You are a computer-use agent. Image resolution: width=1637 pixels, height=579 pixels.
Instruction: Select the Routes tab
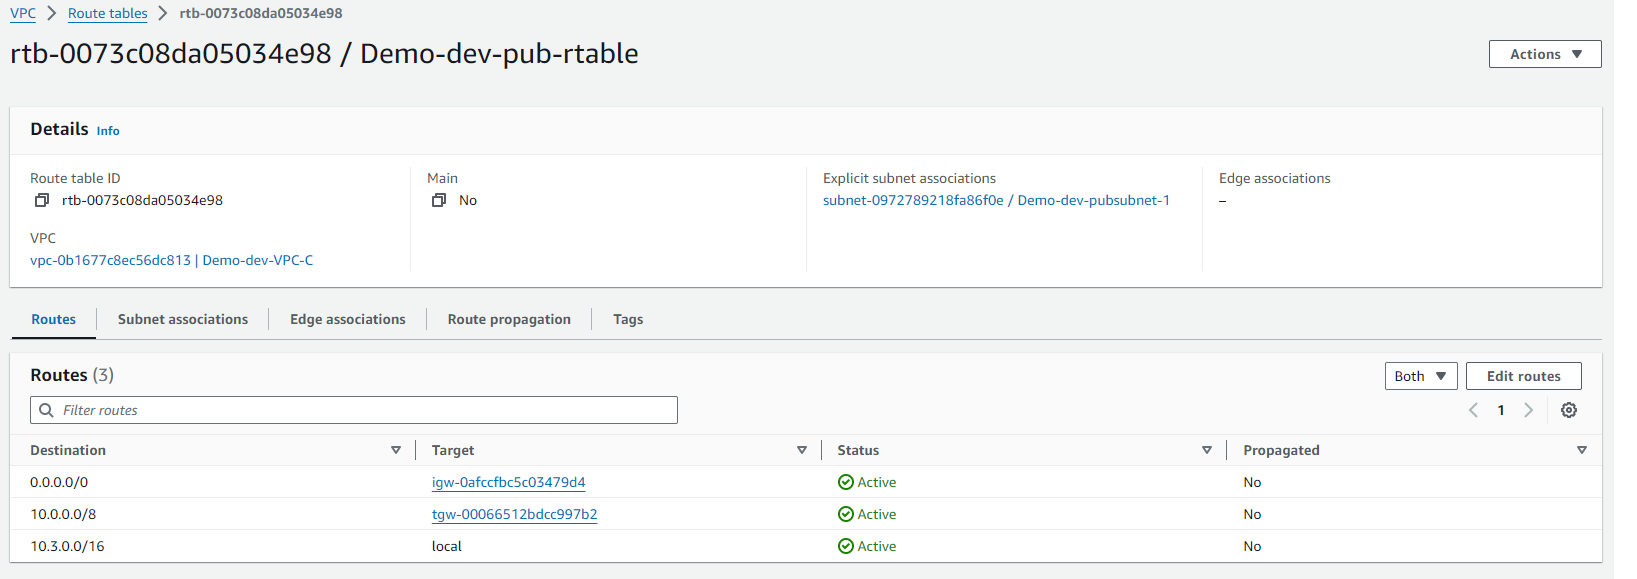[53, 319]
